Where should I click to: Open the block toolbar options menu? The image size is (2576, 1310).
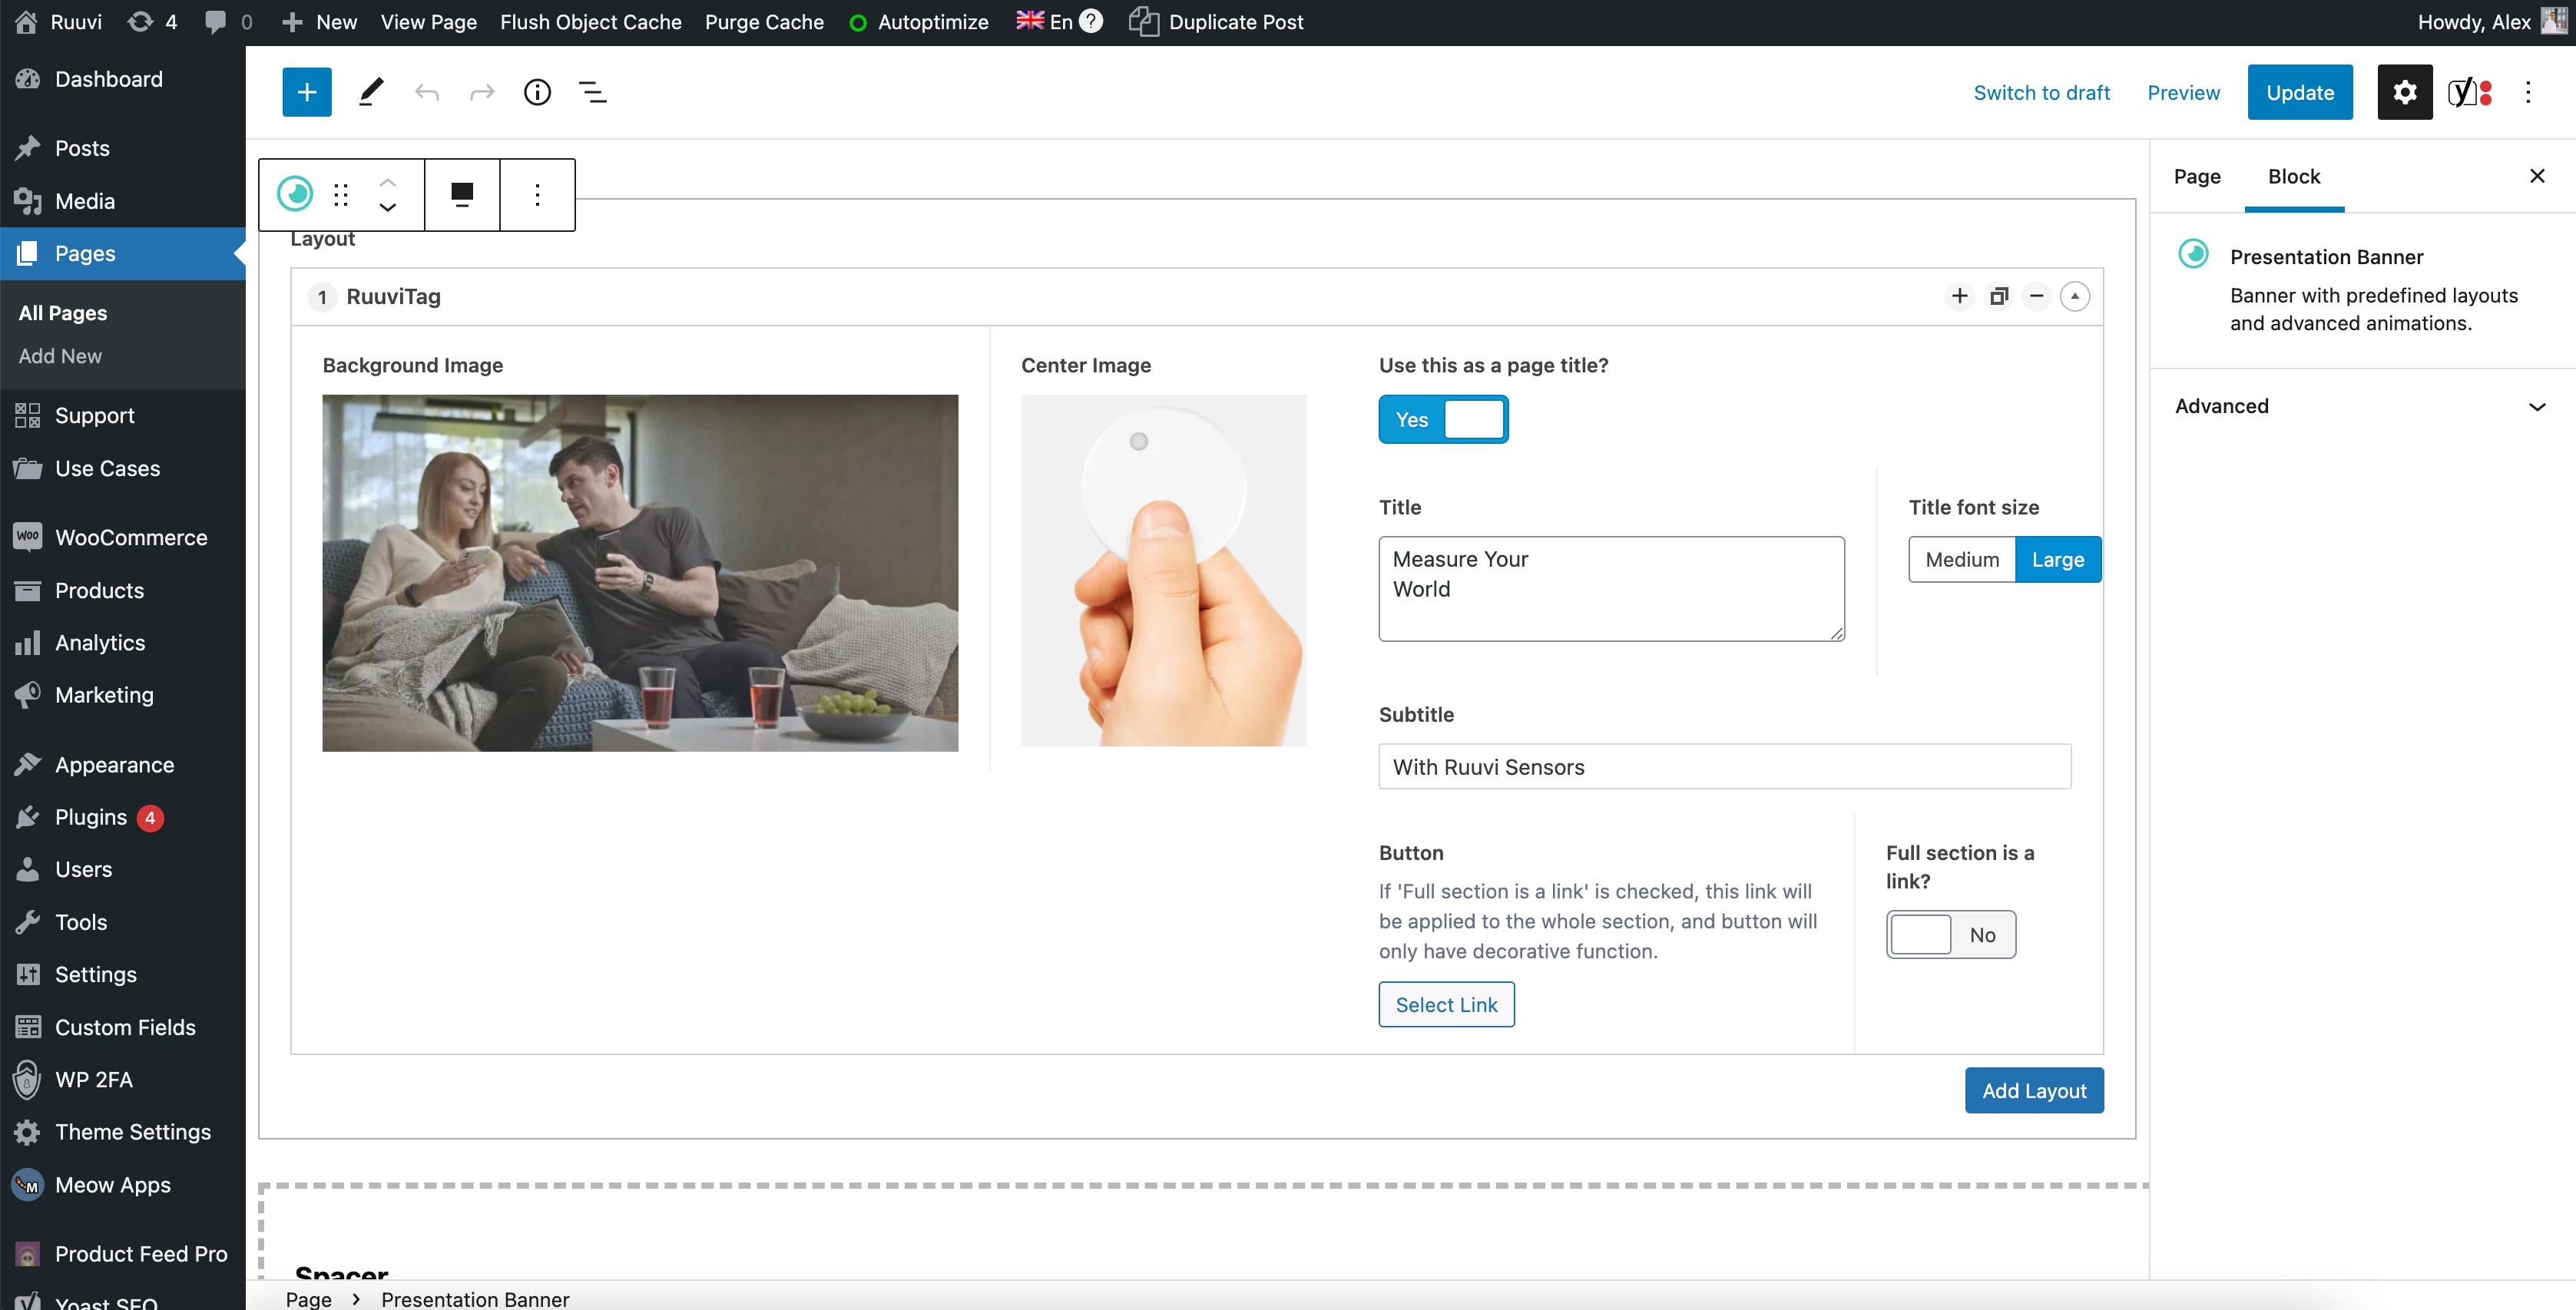[x=537, y=194]
